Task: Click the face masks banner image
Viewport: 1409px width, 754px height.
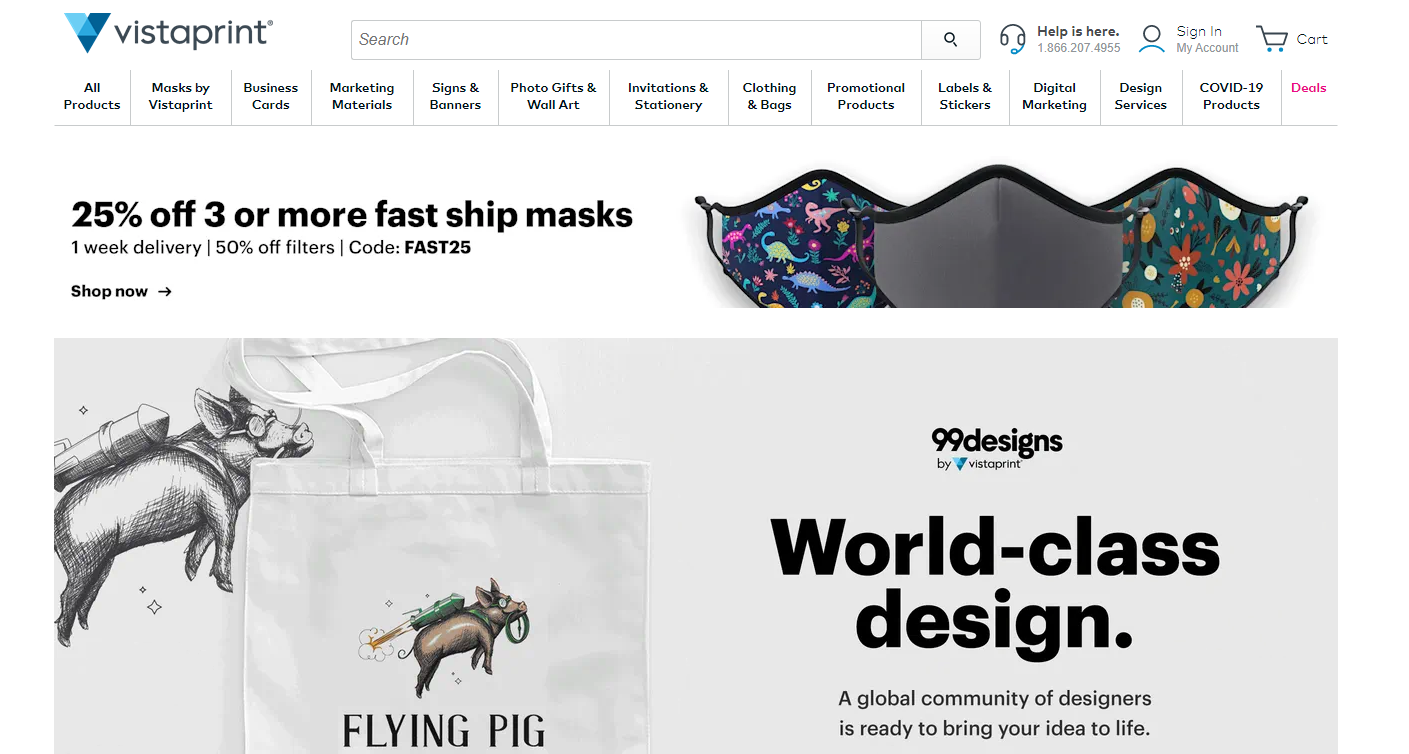Action: click(x=1006, y=236)
